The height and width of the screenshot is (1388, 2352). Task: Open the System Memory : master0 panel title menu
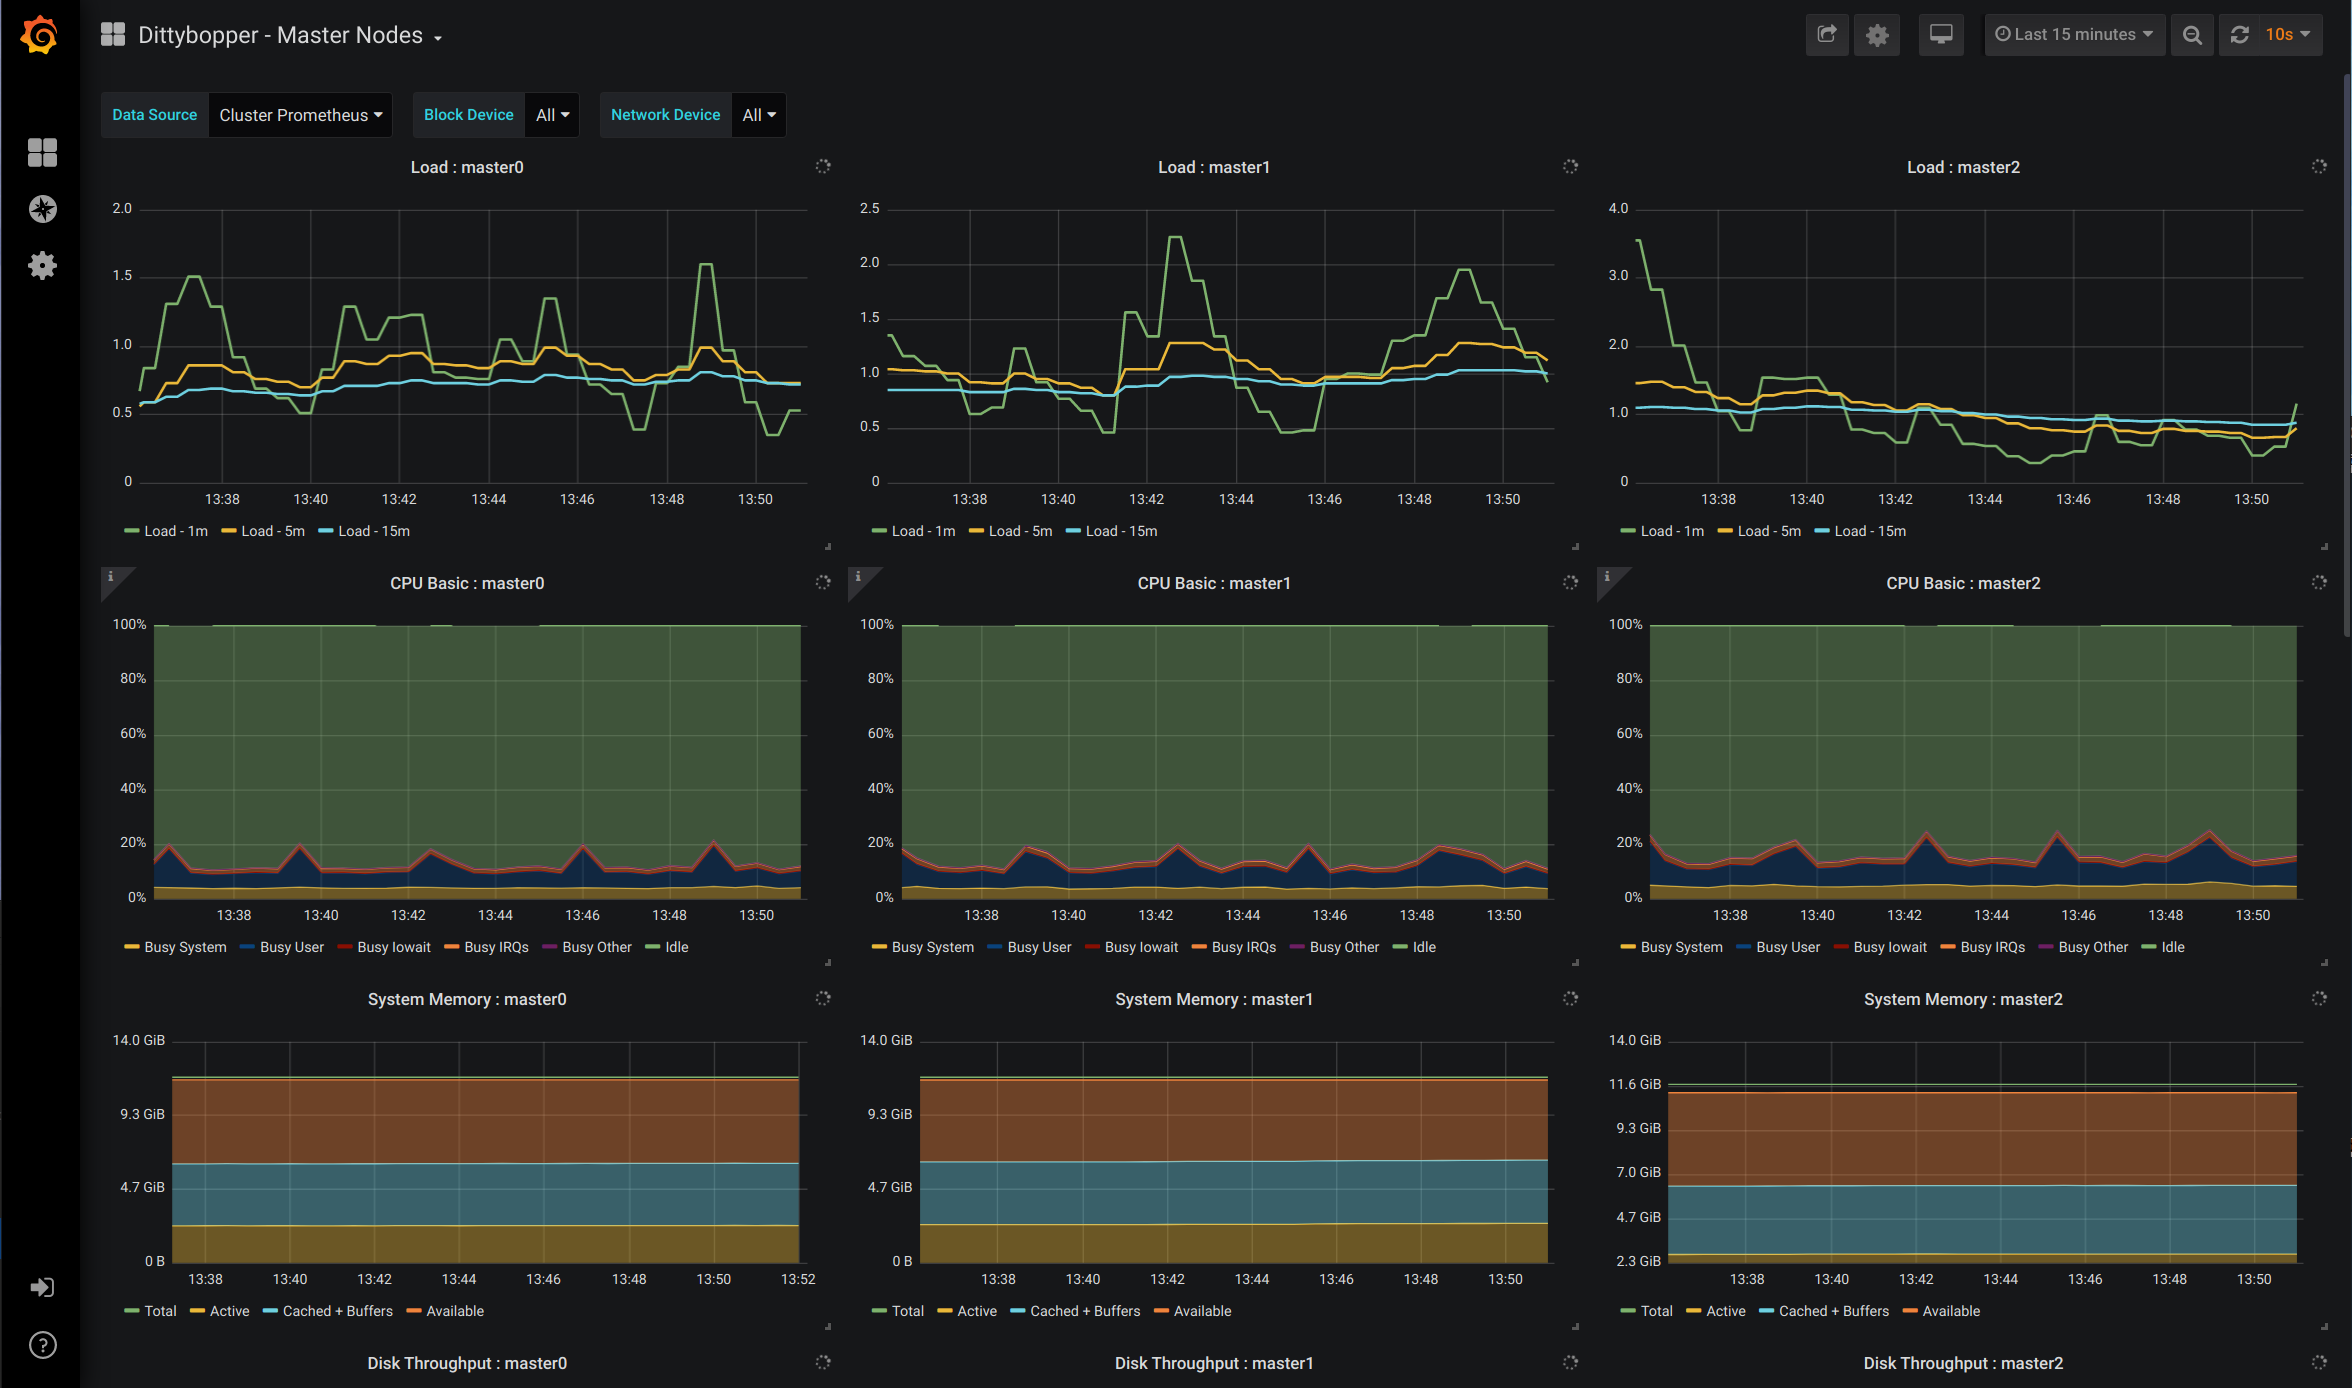[x=467, y=999]
